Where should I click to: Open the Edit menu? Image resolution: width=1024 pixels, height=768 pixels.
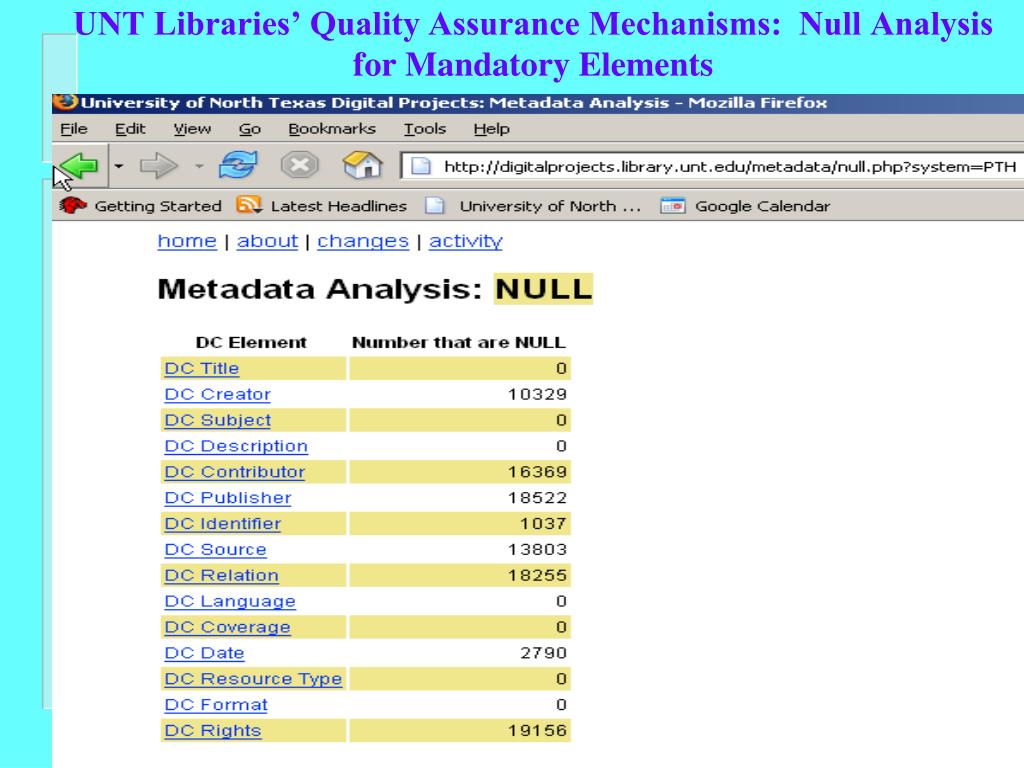click(130, 129)
